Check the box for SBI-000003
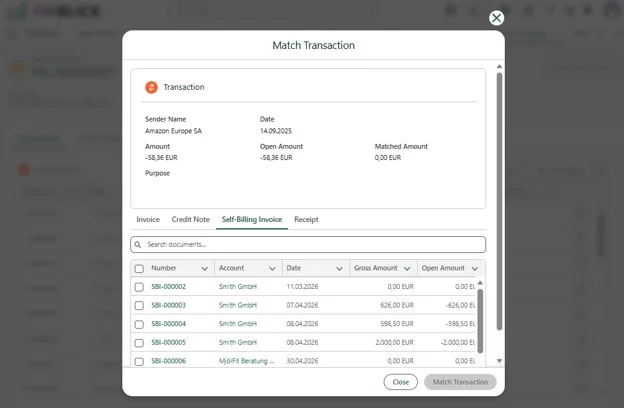624x408 pixels. point(139,306)
